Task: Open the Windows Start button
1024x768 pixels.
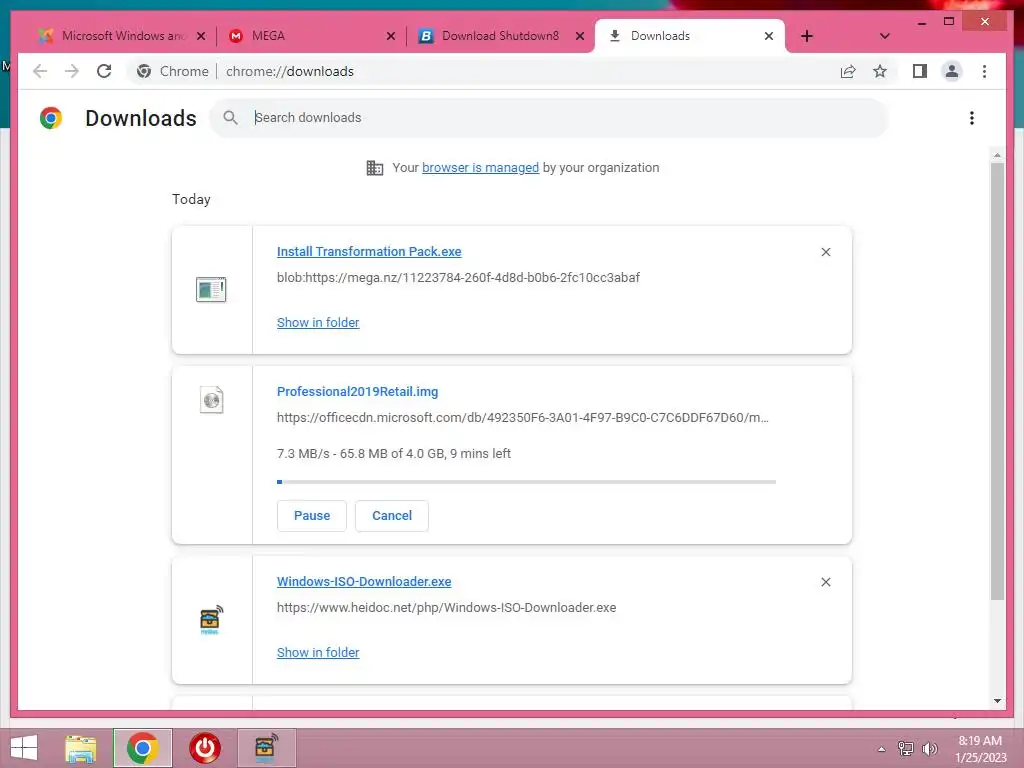Action: coord(24,748)
